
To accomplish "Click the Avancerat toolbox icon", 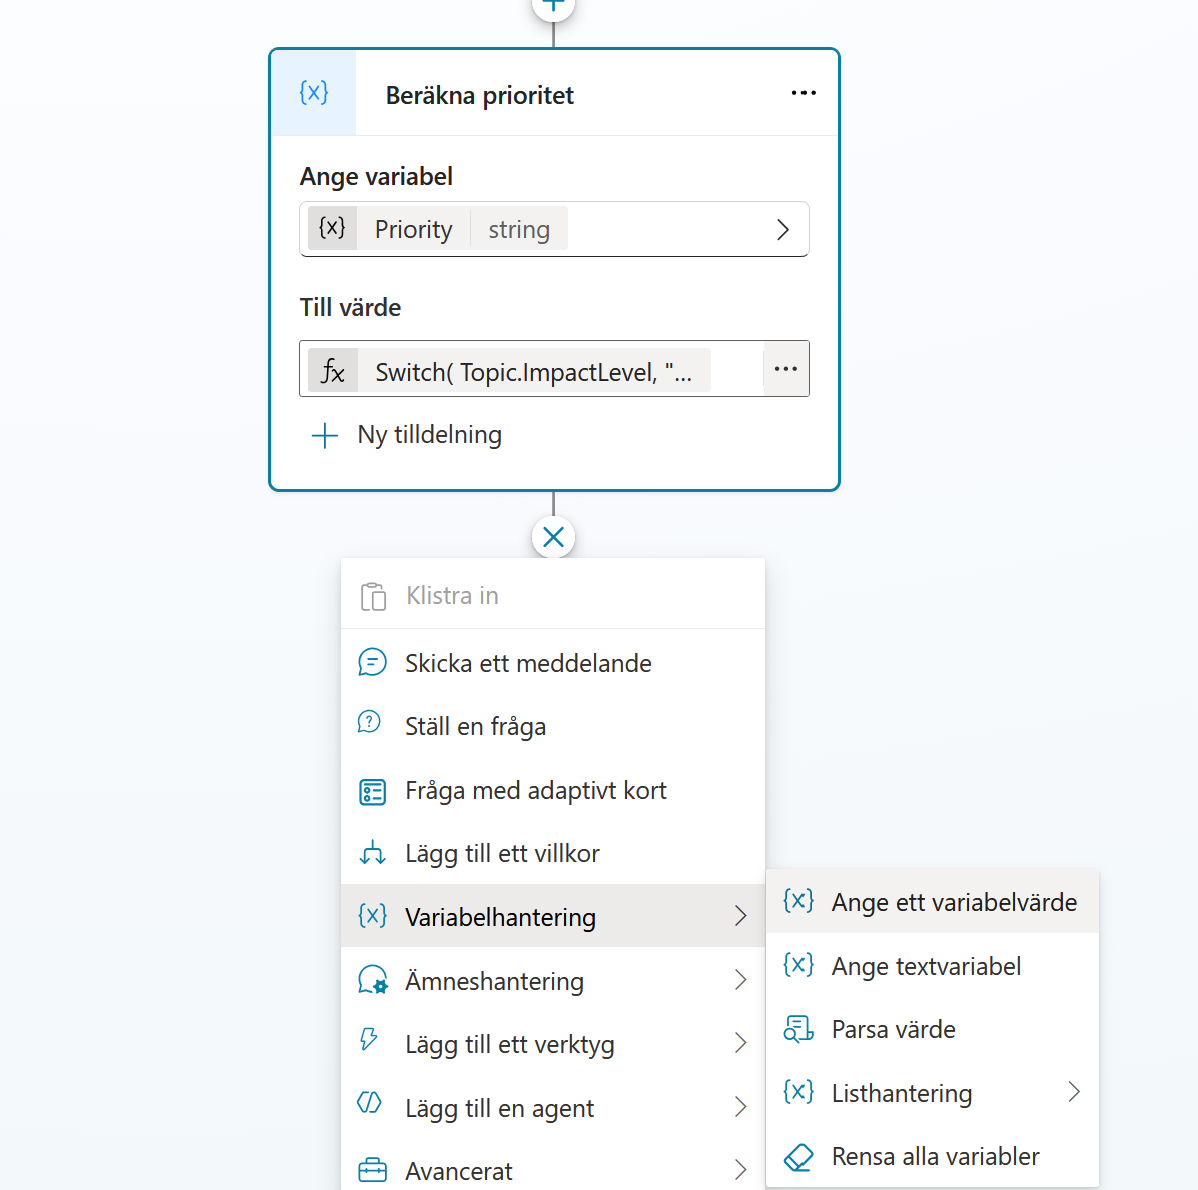I will 372,1170.
